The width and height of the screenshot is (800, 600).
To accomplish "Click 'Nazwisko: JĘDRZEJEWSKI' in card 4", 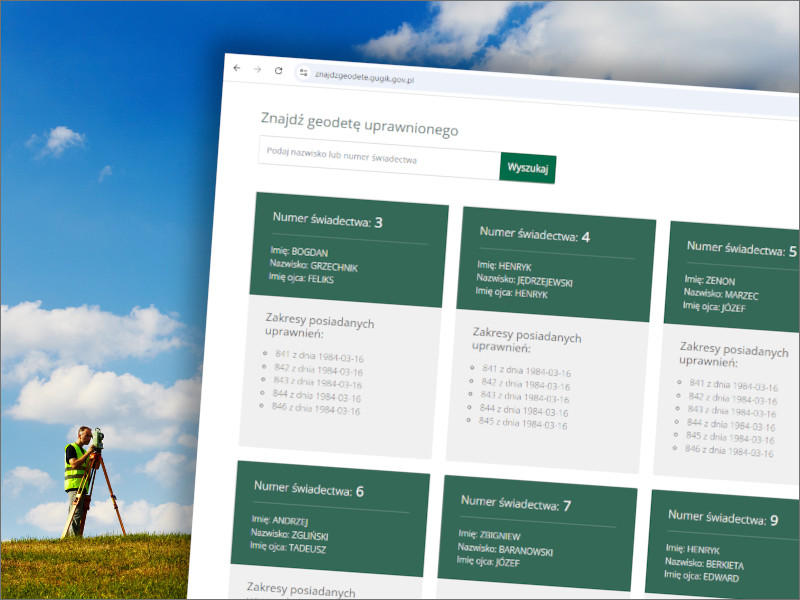I will click(524, 280).
